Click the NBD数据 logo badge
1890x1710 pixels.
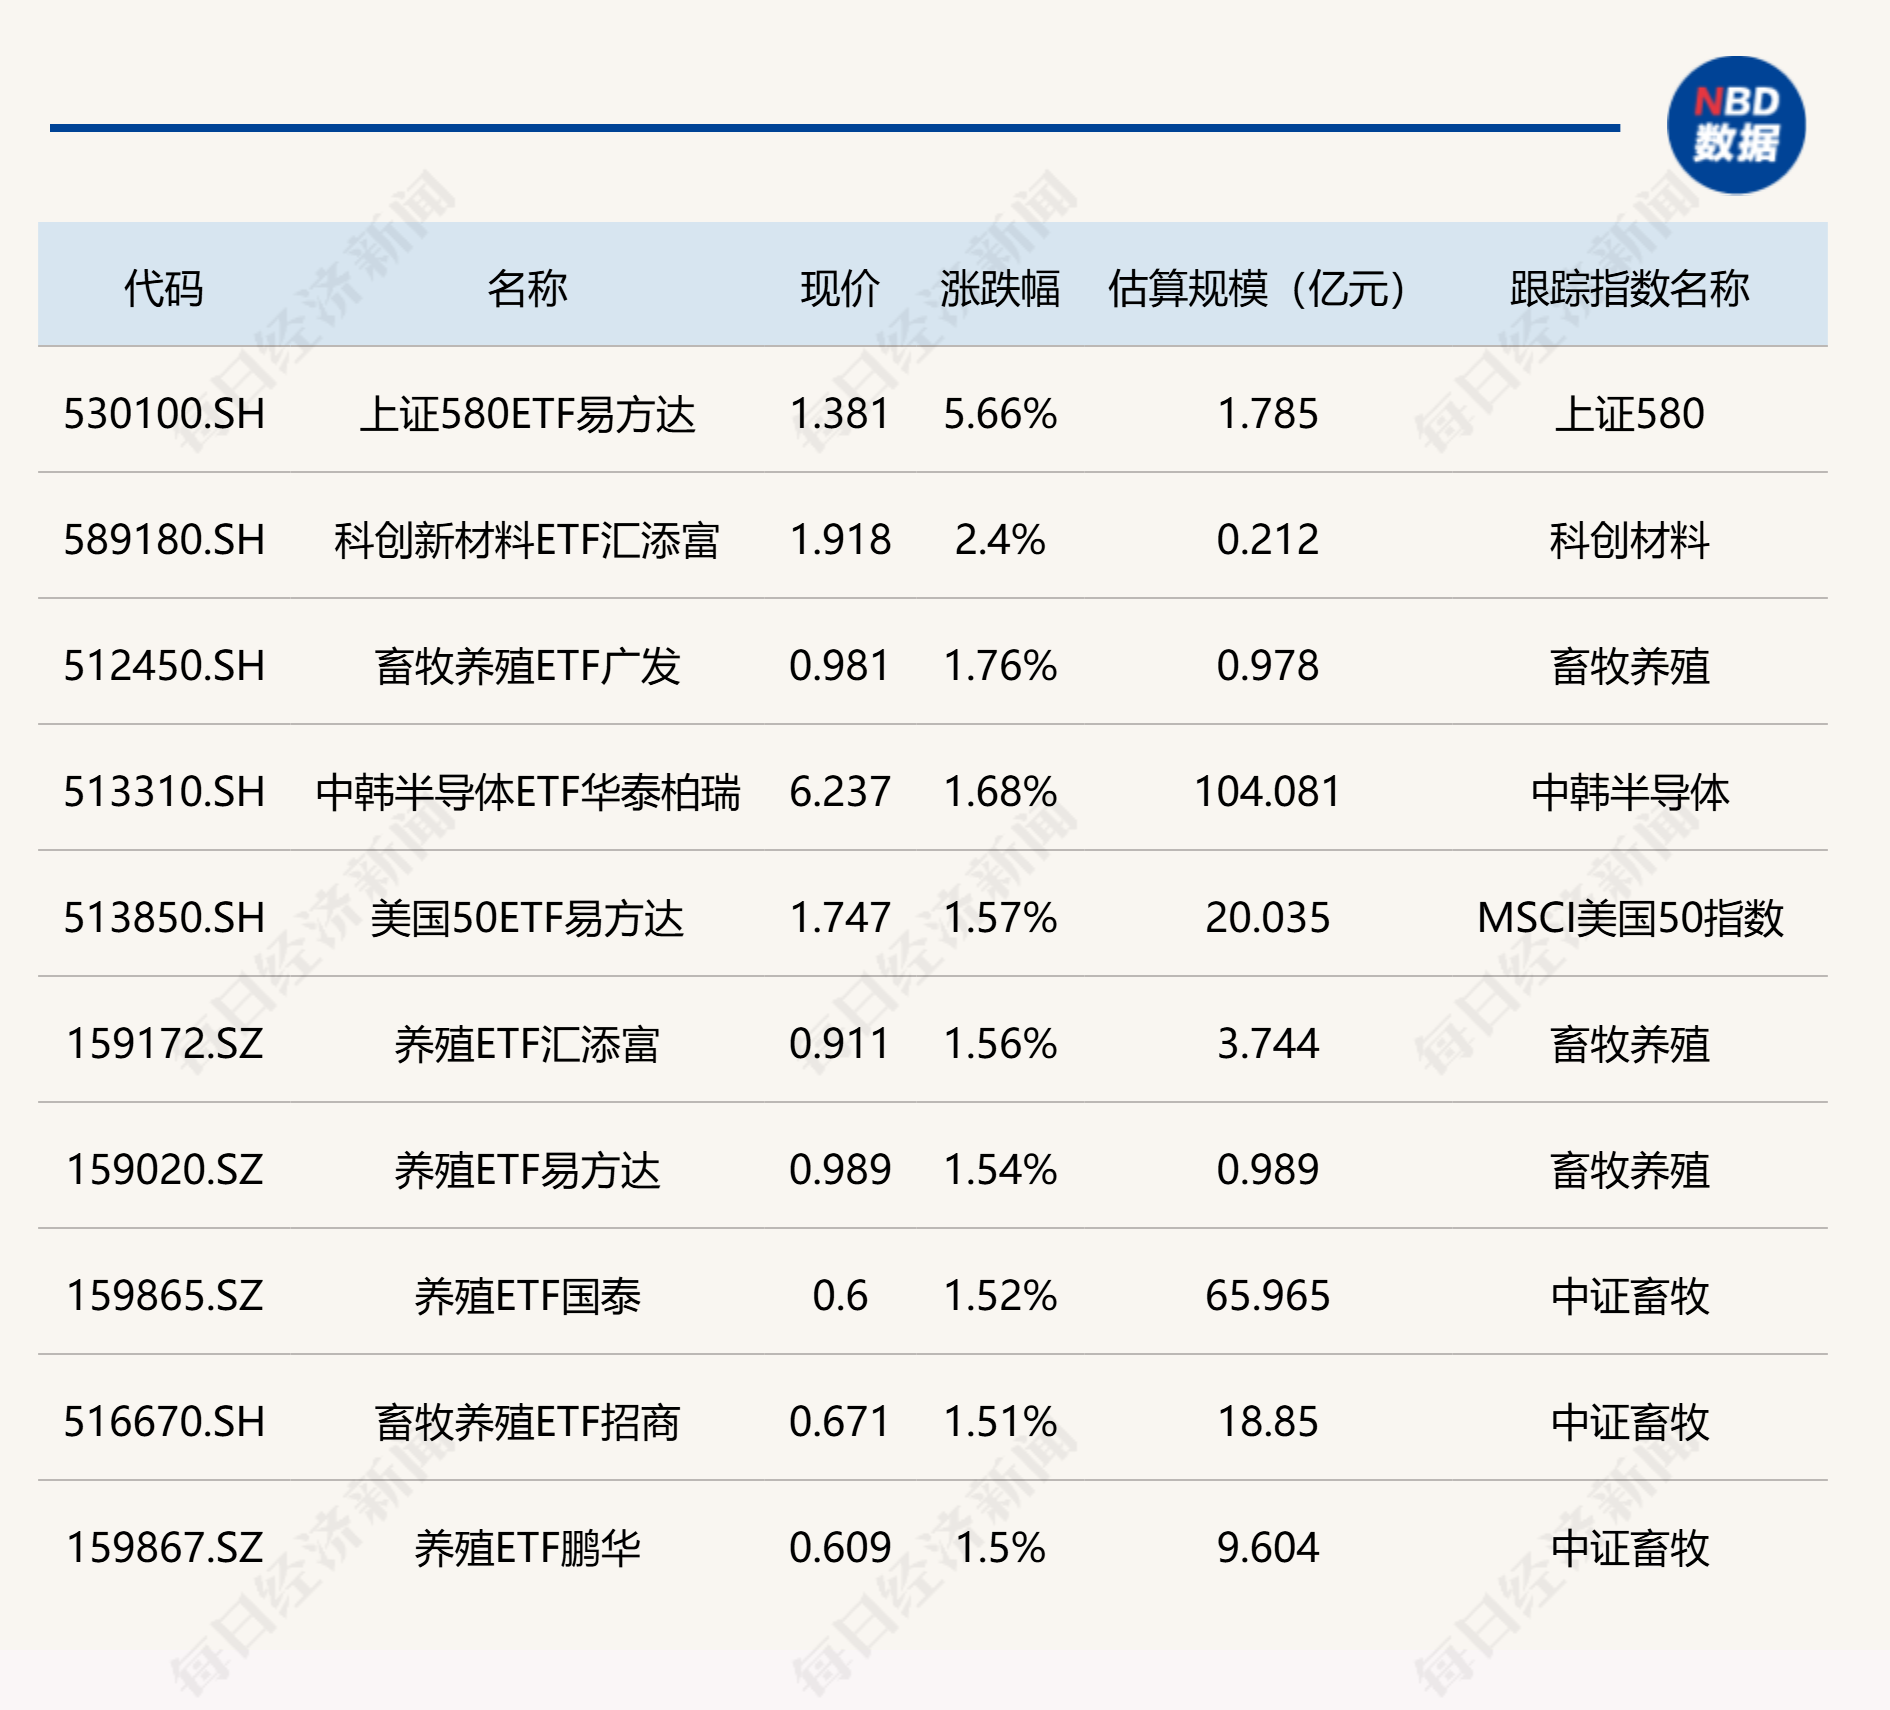click(1736, 125)
